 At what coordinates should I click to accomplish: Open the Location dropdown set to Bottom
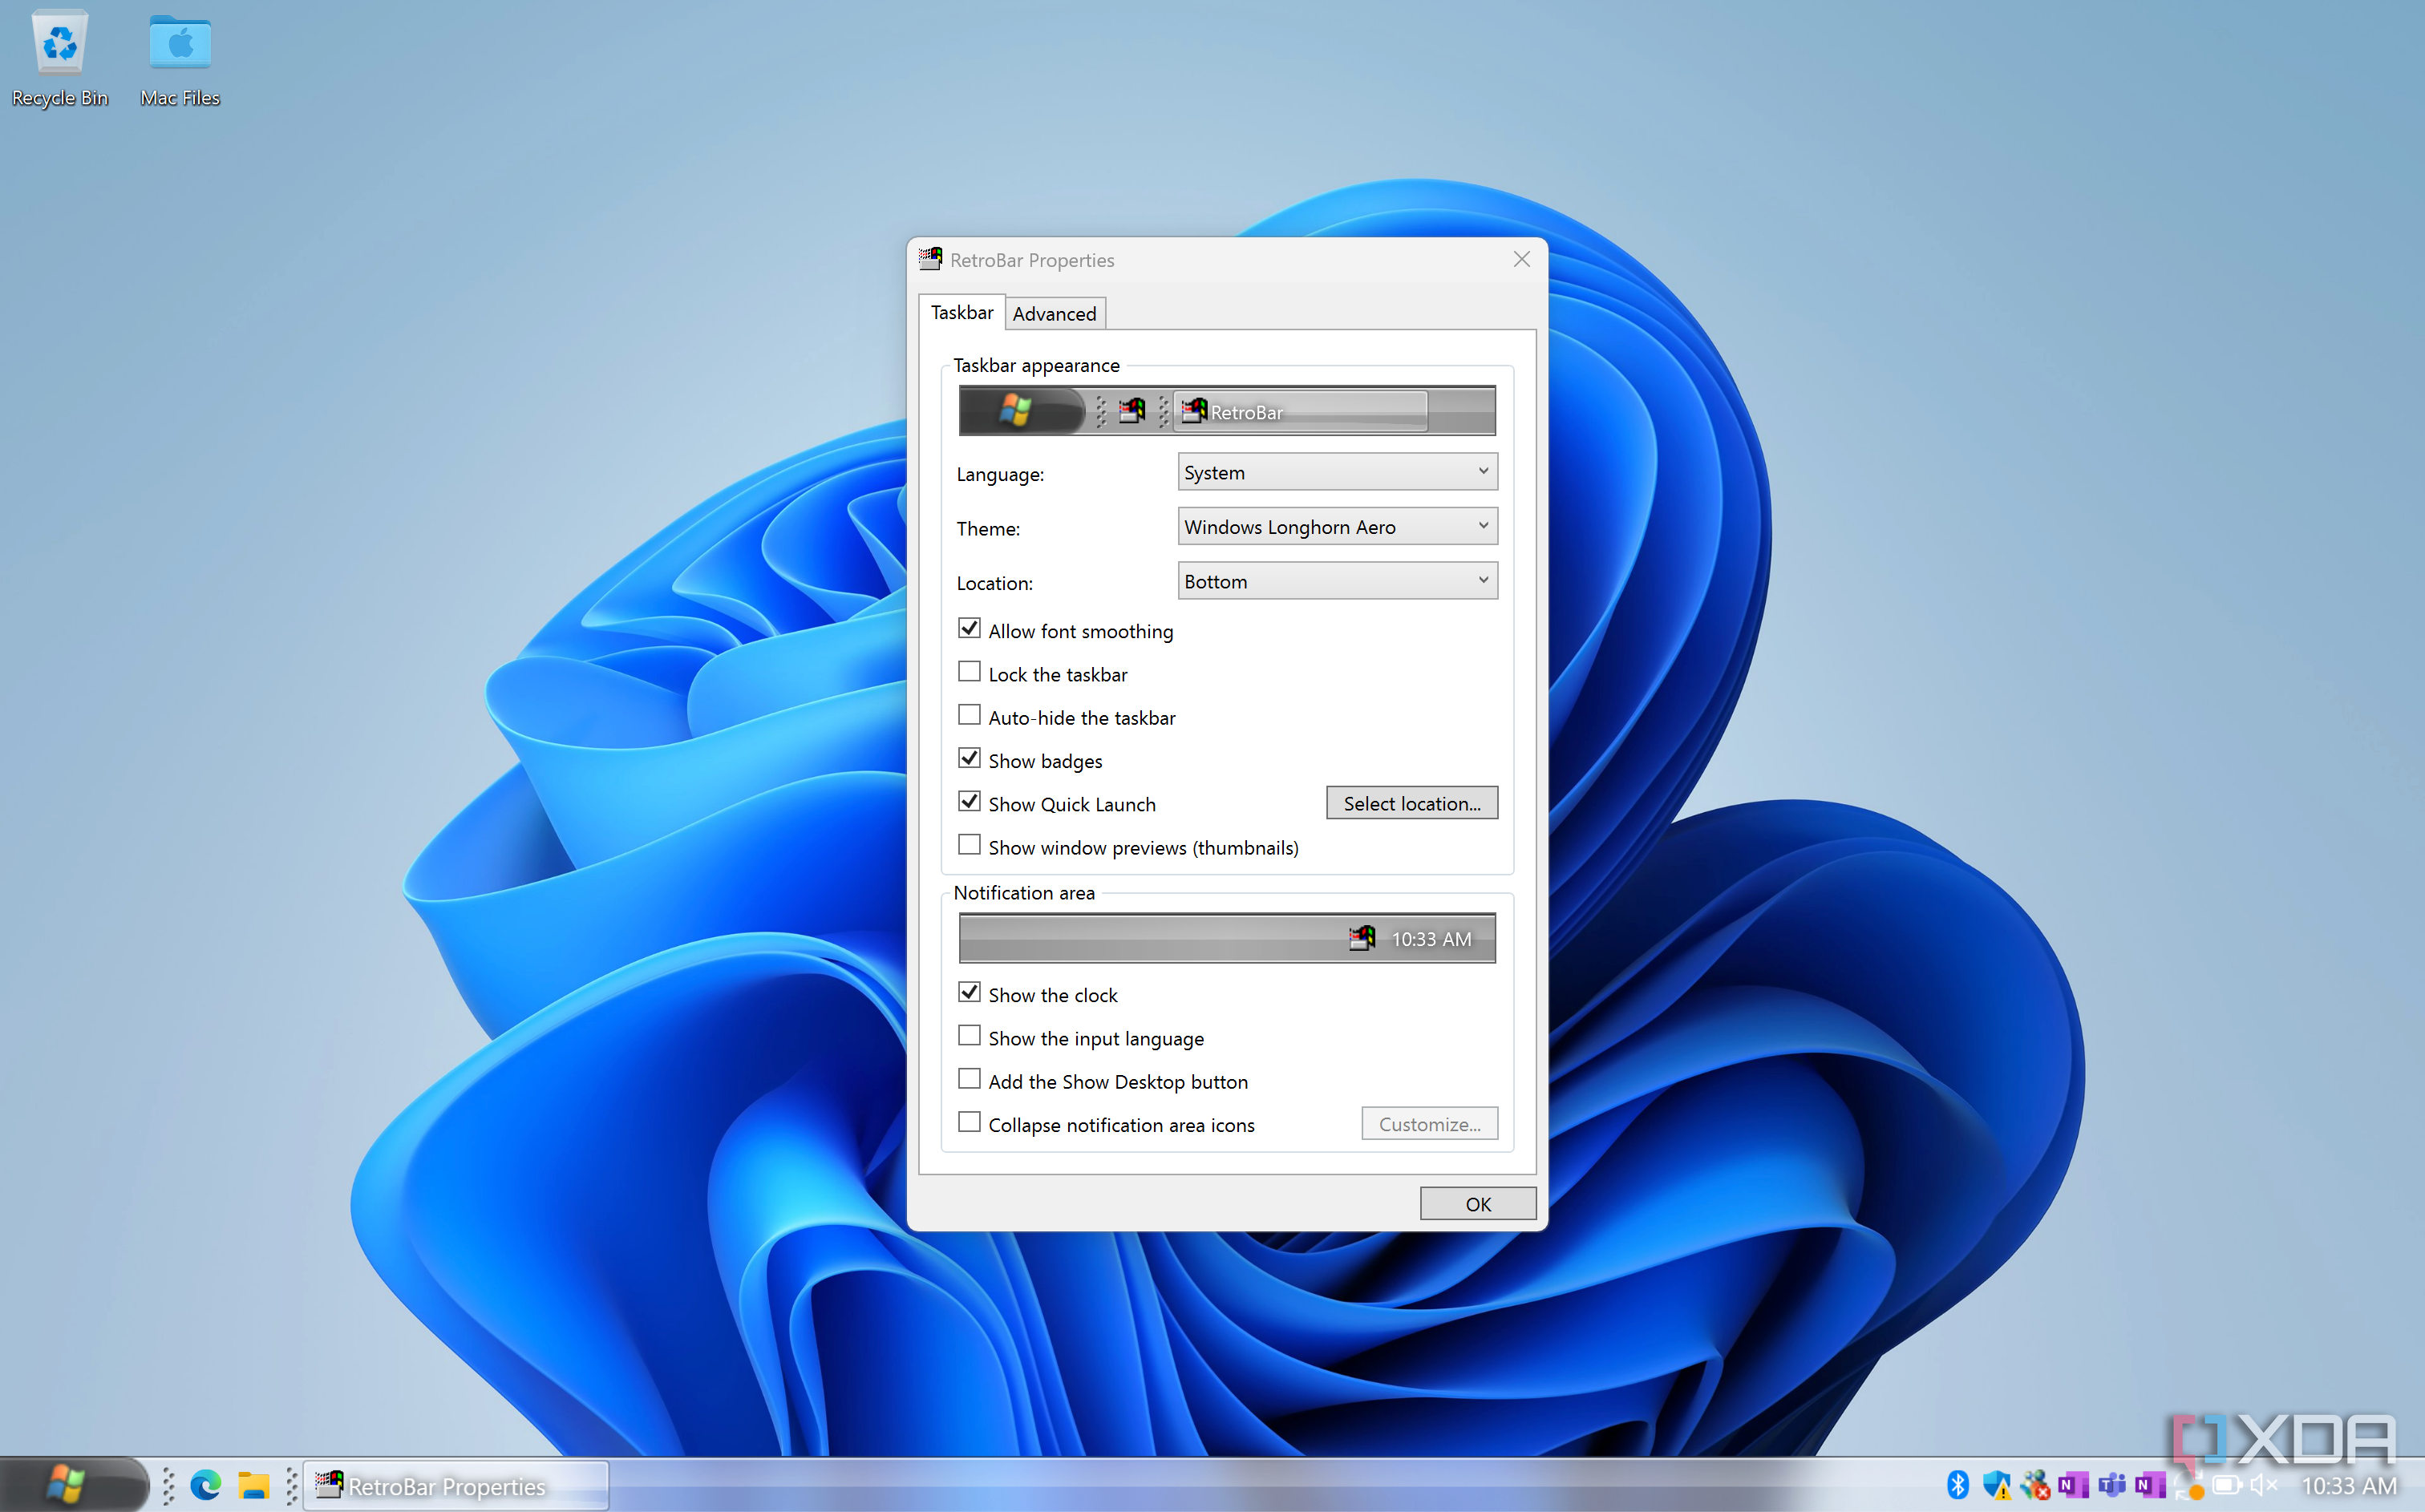[x=1337, y=581]
